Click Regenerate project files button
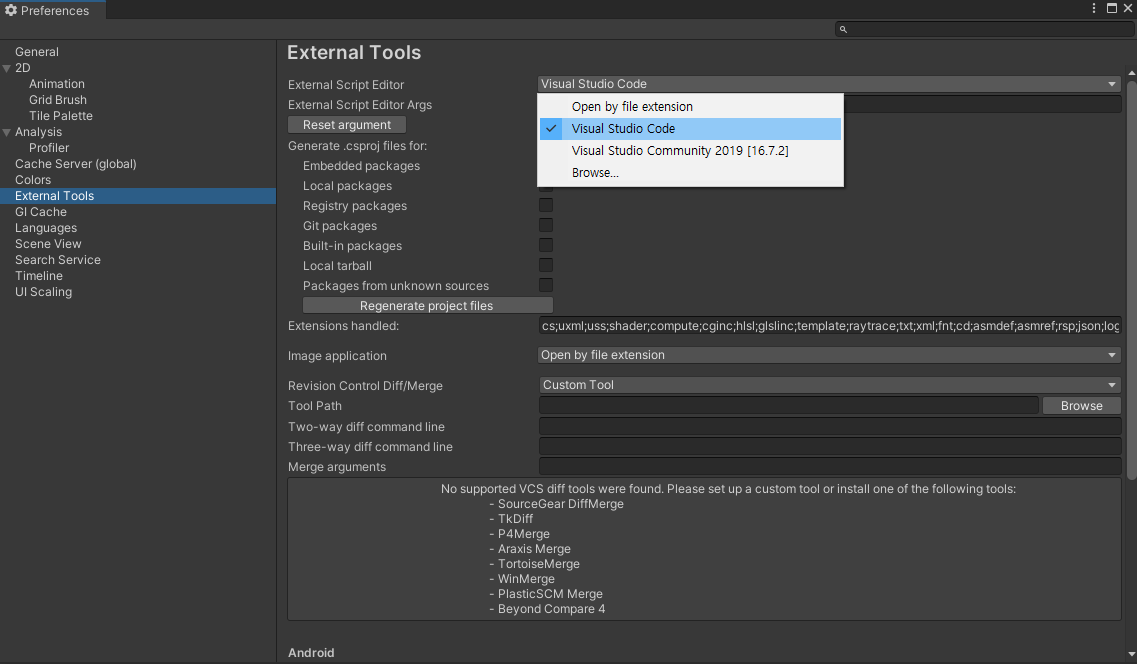1137x664 pixels. [427, 306]
